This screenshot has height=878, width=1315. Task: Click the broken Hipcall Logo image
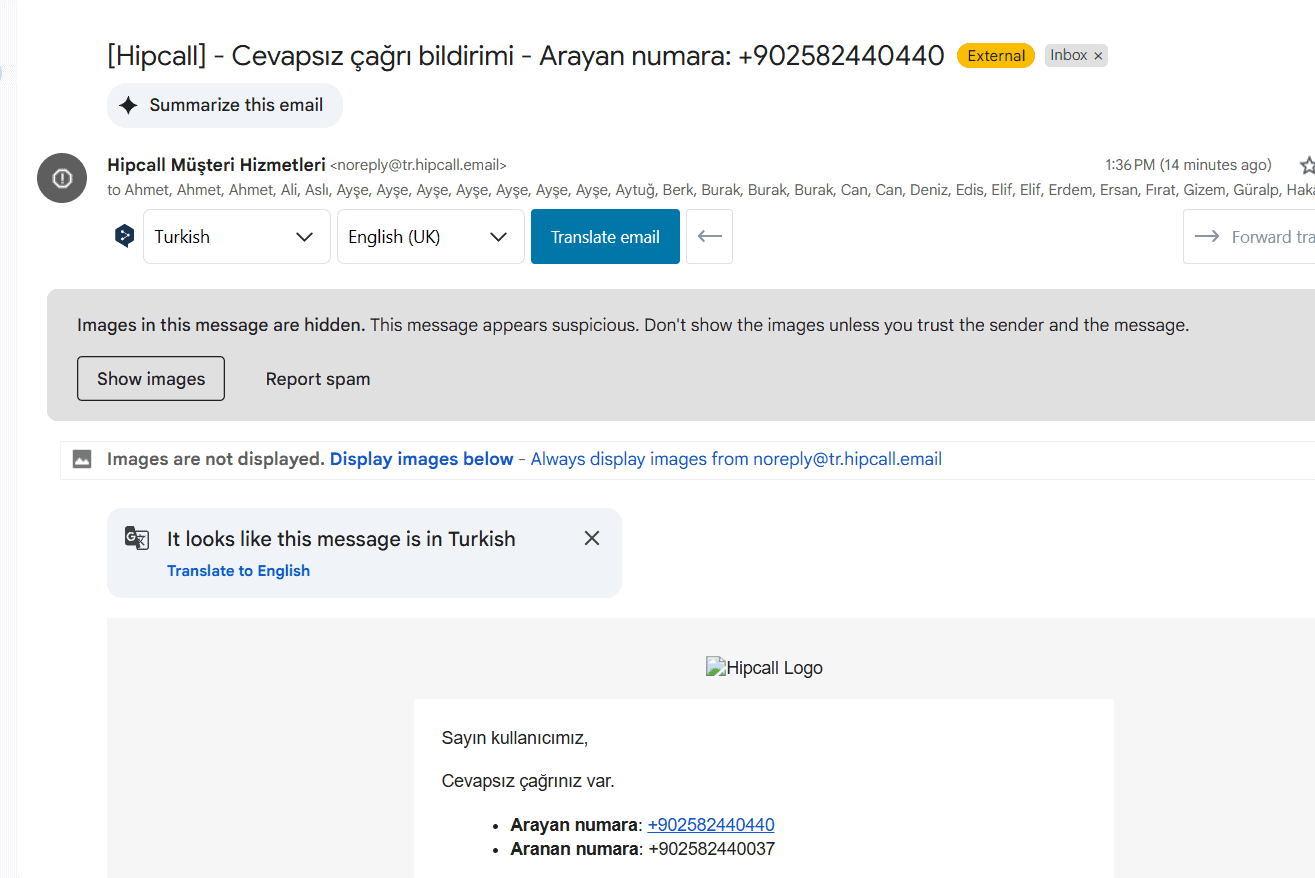click(x=764, y=668)
